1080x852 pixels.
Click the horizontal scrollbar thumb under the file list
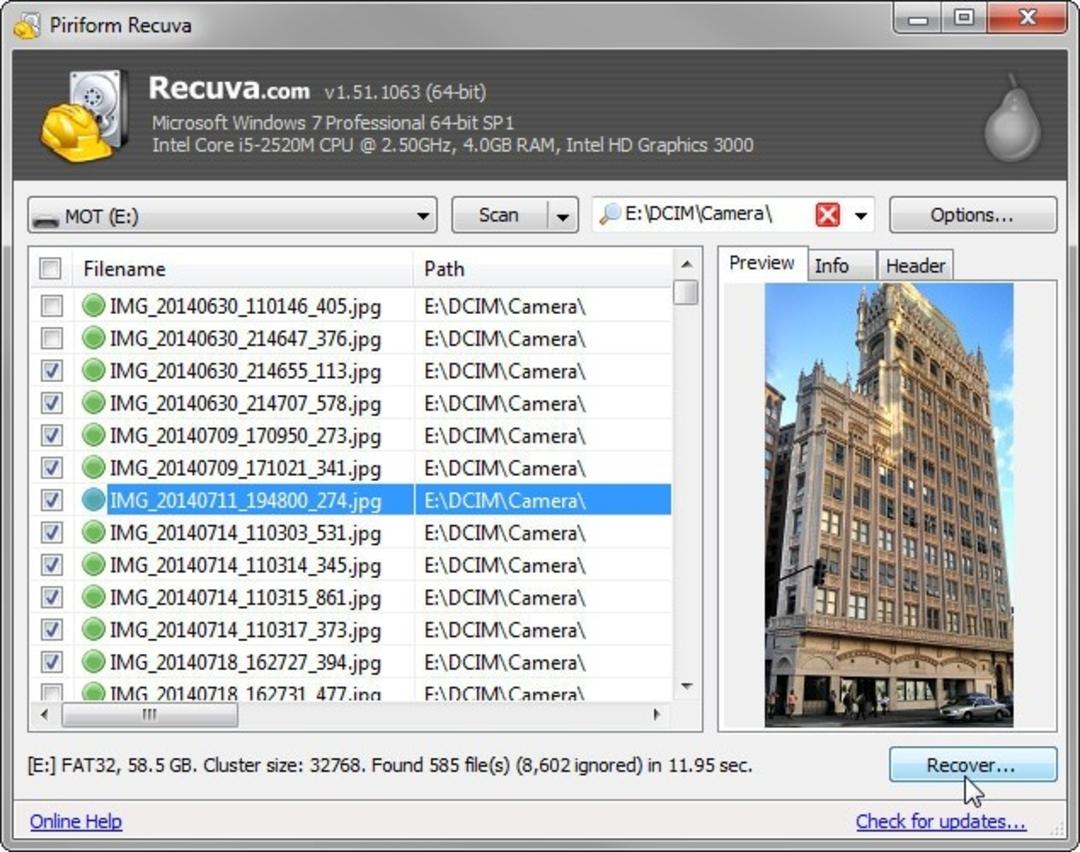coord(149,714)
